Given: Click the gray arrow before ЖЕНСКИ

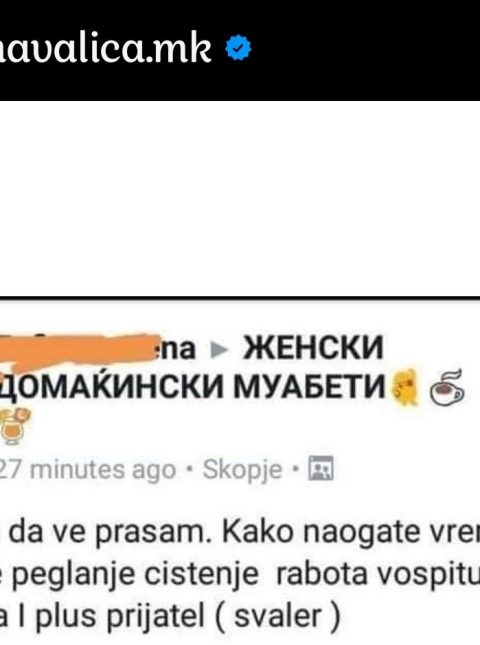Looking at the screenshot, I should tap(219, 350).
